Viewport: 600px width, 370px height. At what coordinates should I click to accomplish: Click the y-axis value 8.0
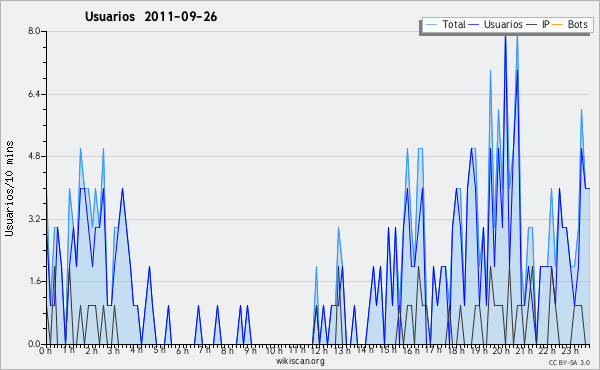[34, 31]
